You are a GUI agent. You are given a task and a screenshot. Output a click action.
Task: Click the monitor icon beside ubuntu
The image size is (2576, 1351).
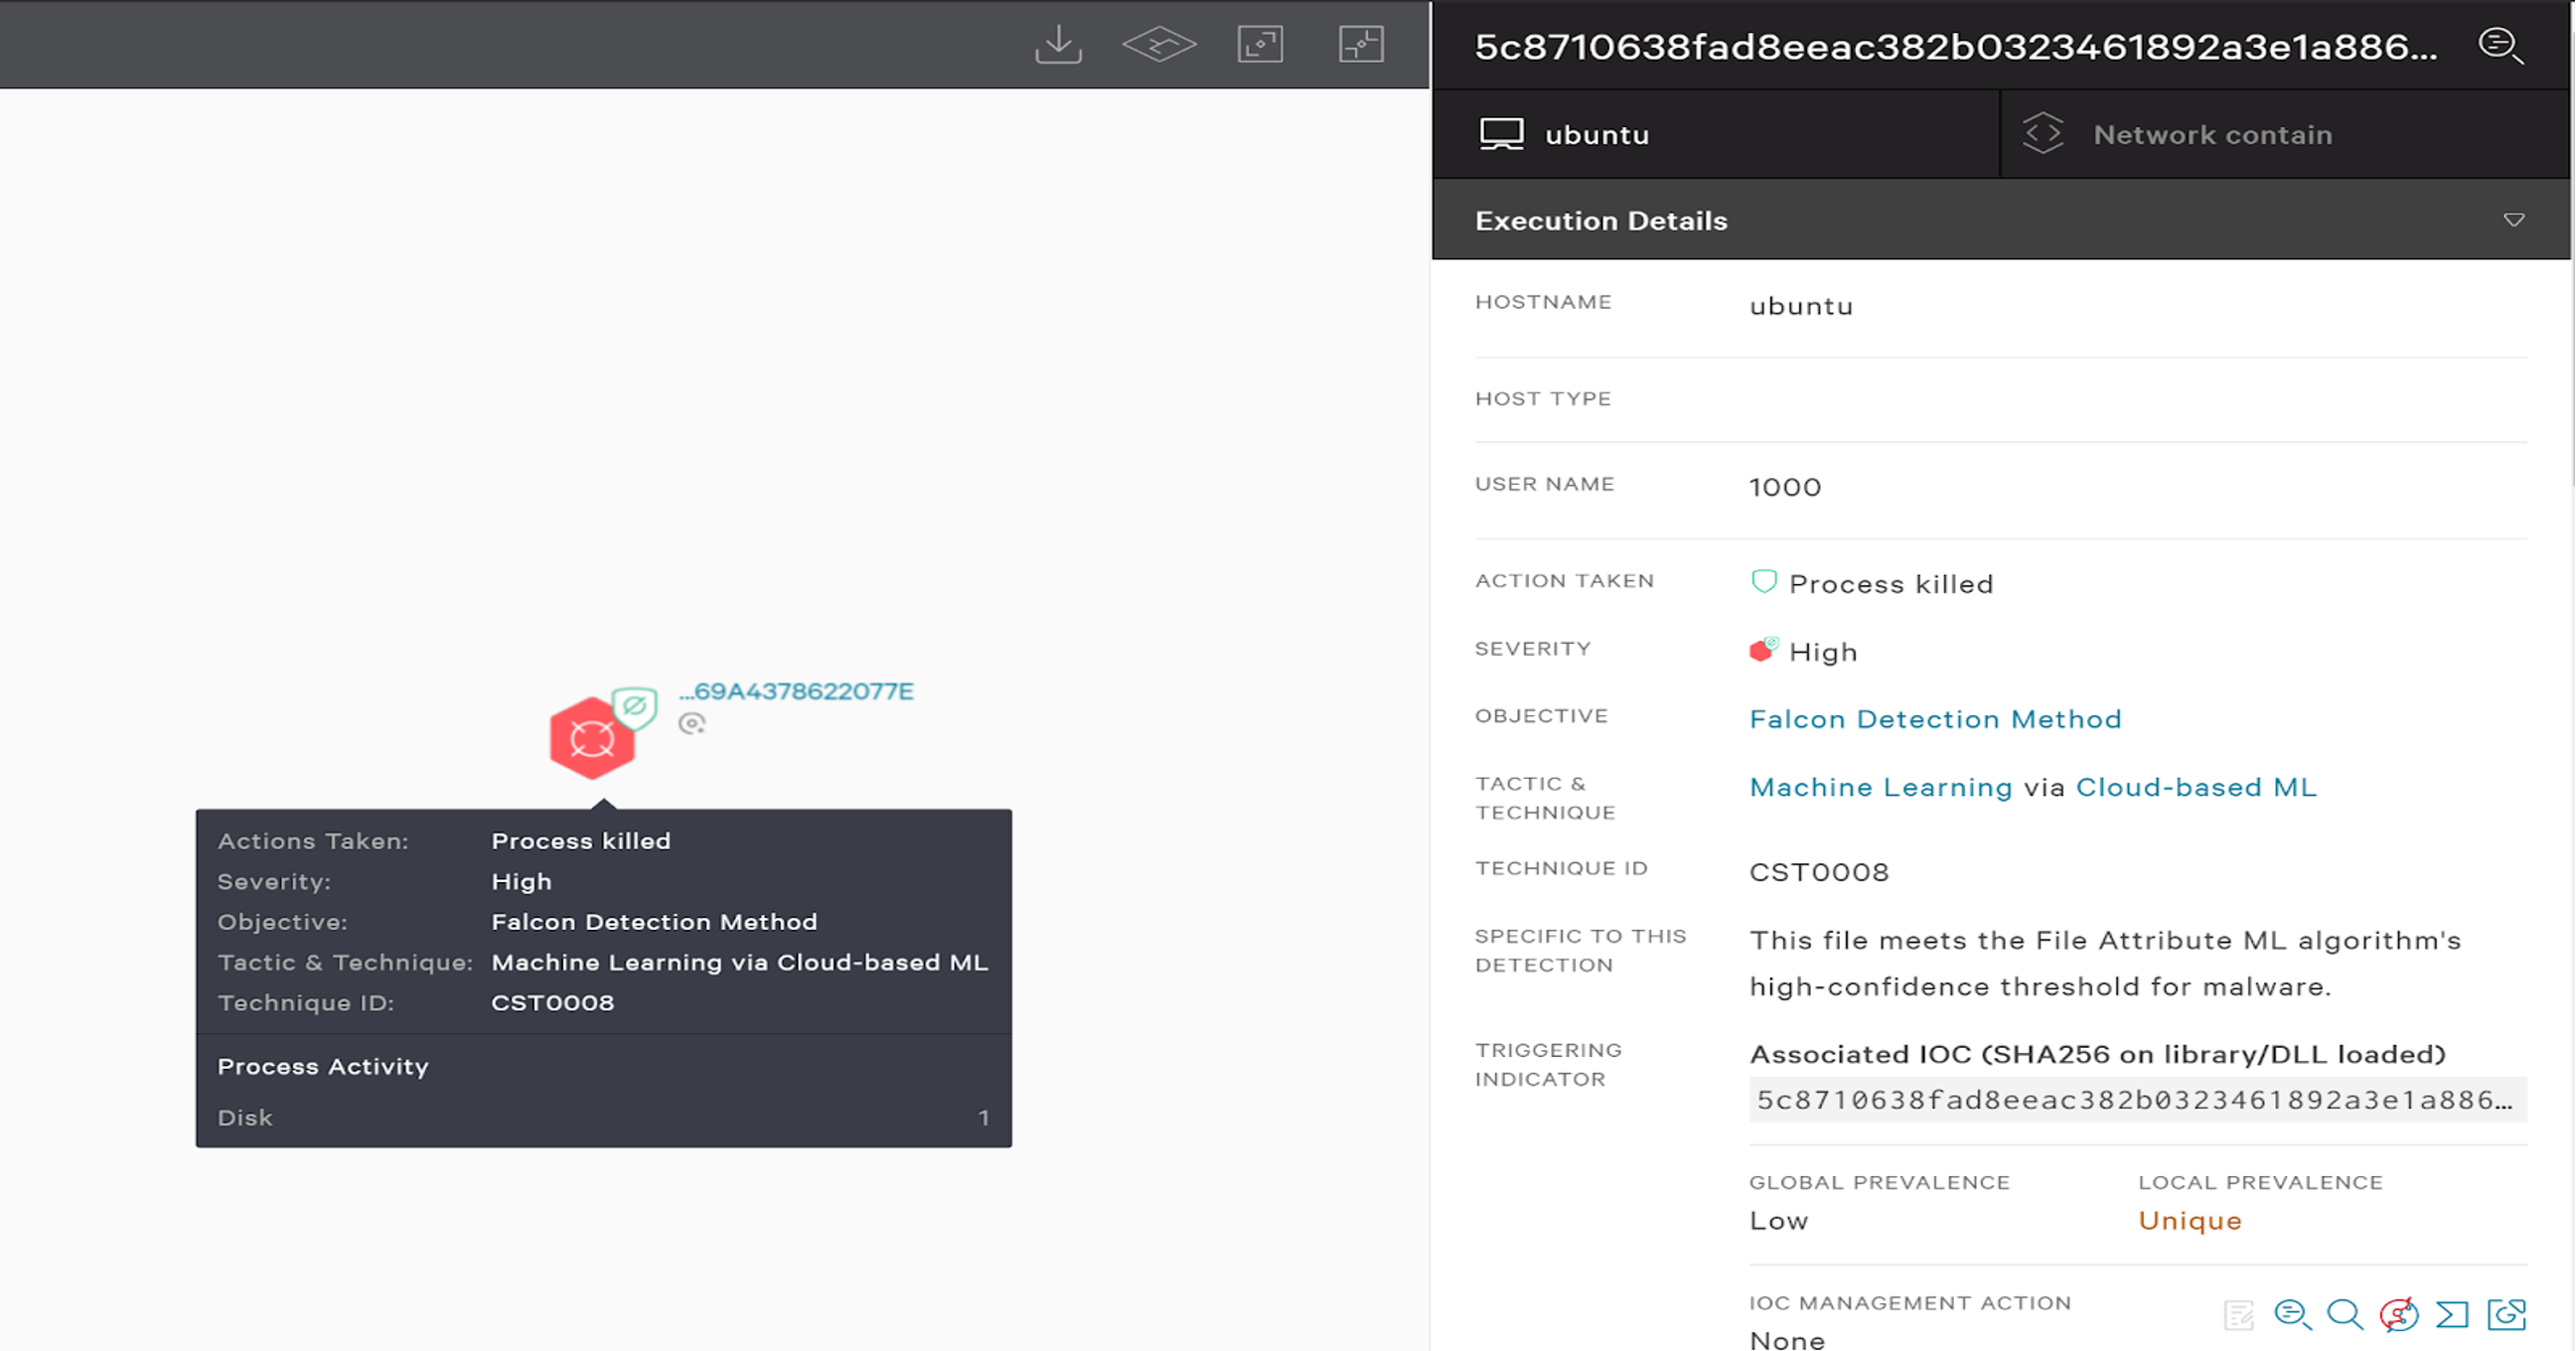[1501, 134]
